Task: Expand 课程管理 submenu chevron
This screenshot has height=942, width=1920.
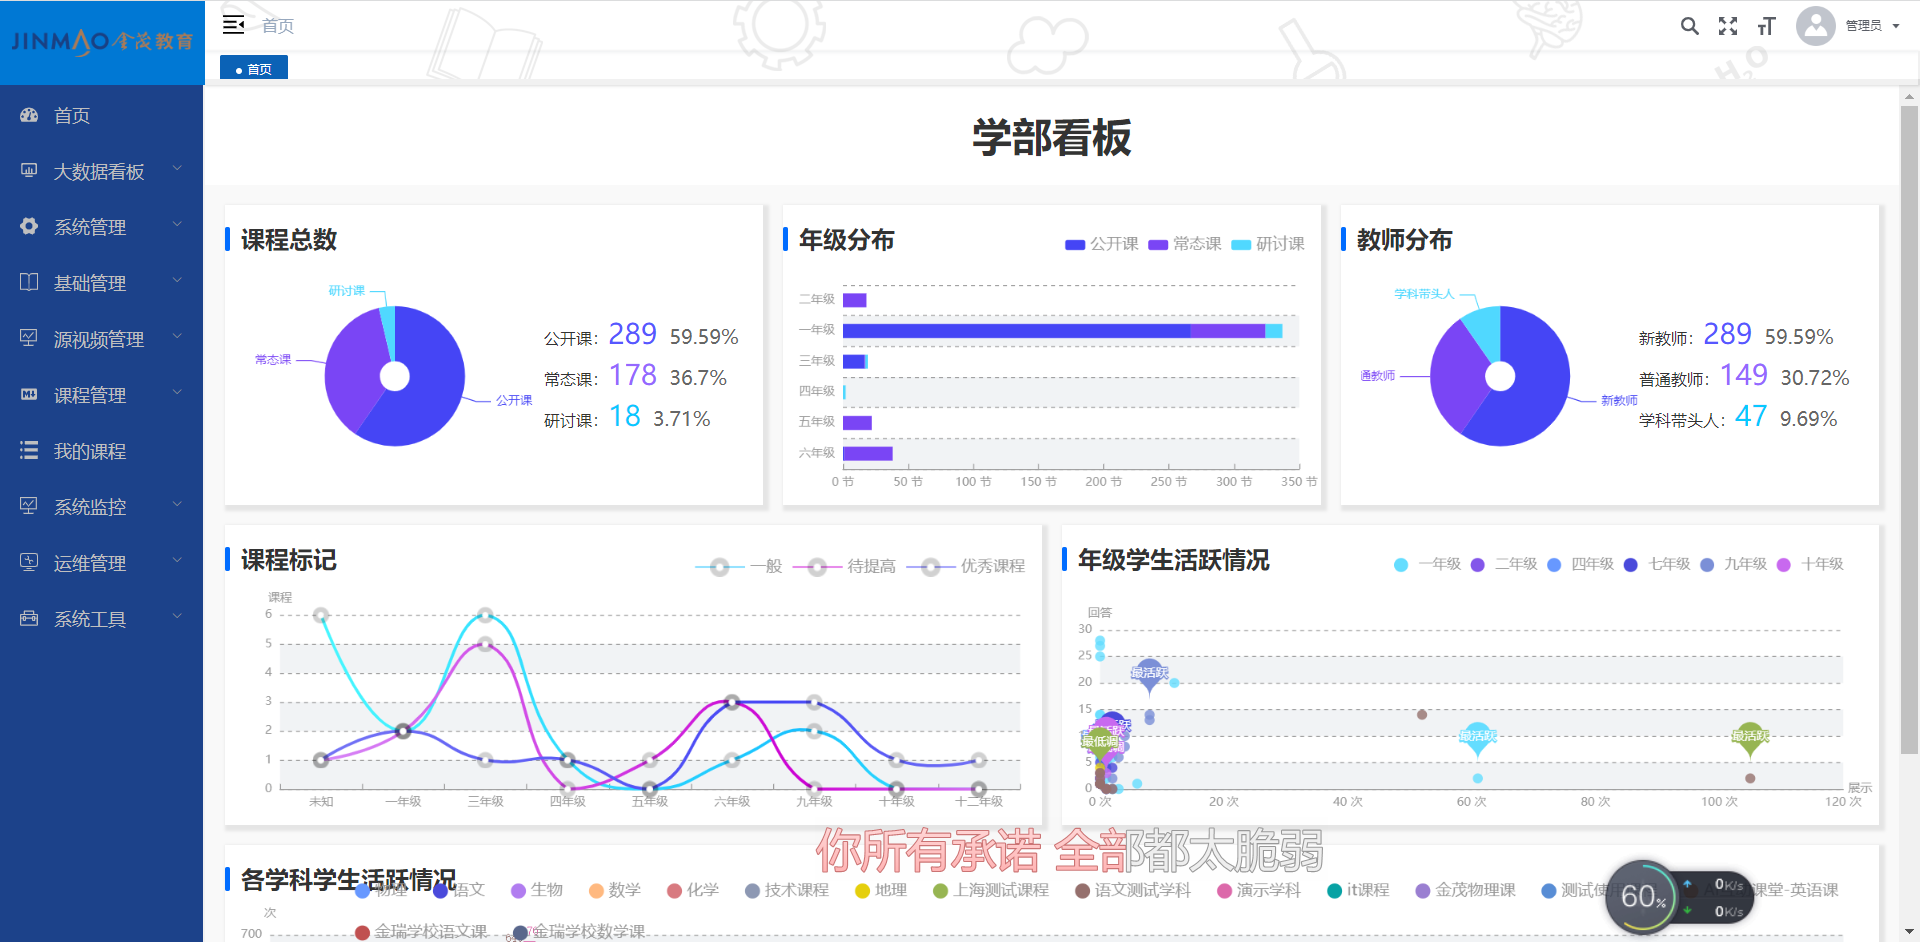Action: 177,393
